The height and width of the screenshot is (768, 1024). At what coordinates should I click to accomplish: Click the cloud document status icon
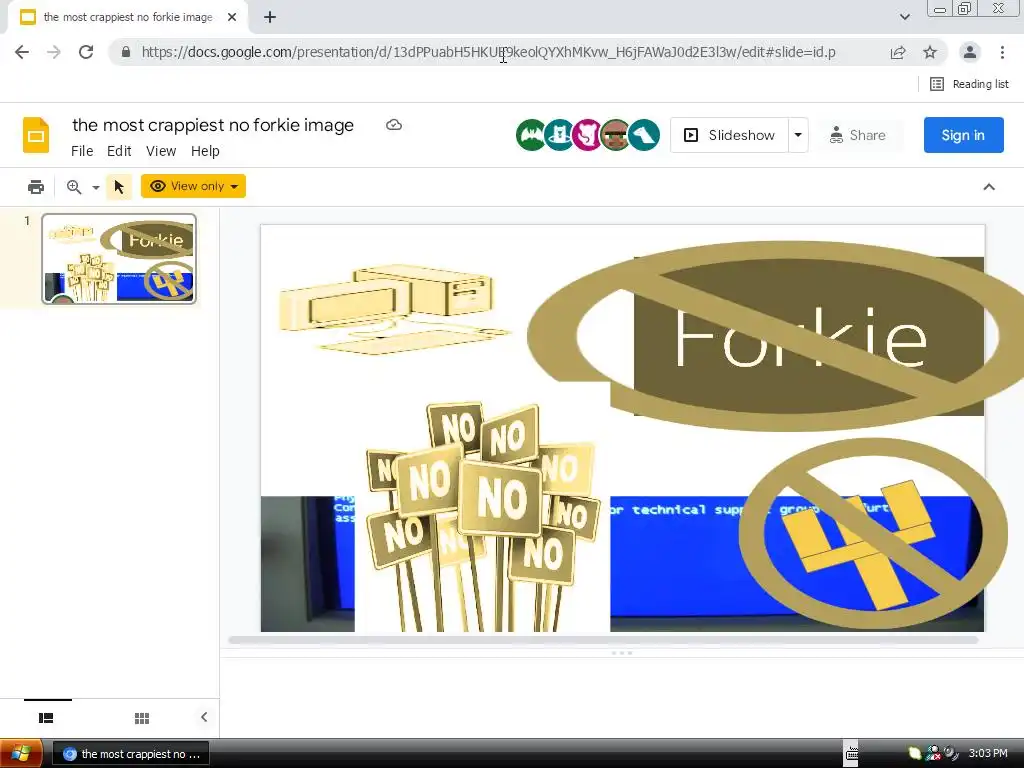coord(393,125)
